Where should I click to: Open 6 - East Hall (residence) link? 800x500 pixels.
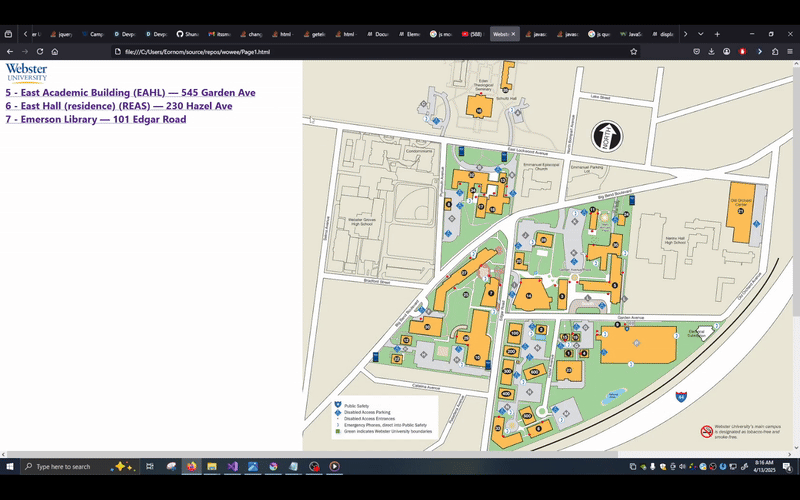119,106
